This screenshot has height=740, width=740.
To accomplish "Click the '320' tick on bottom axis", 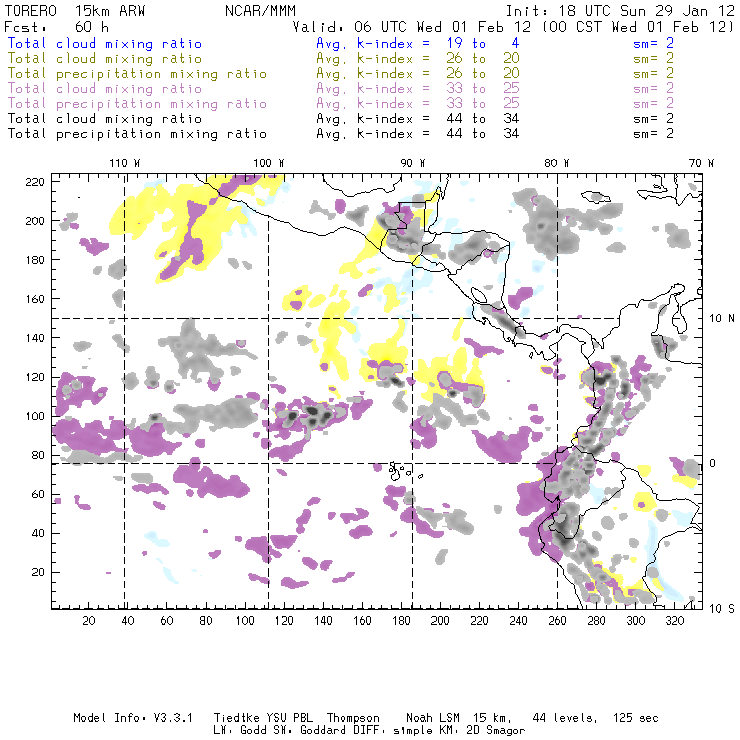I will click(x=674, y=621).
